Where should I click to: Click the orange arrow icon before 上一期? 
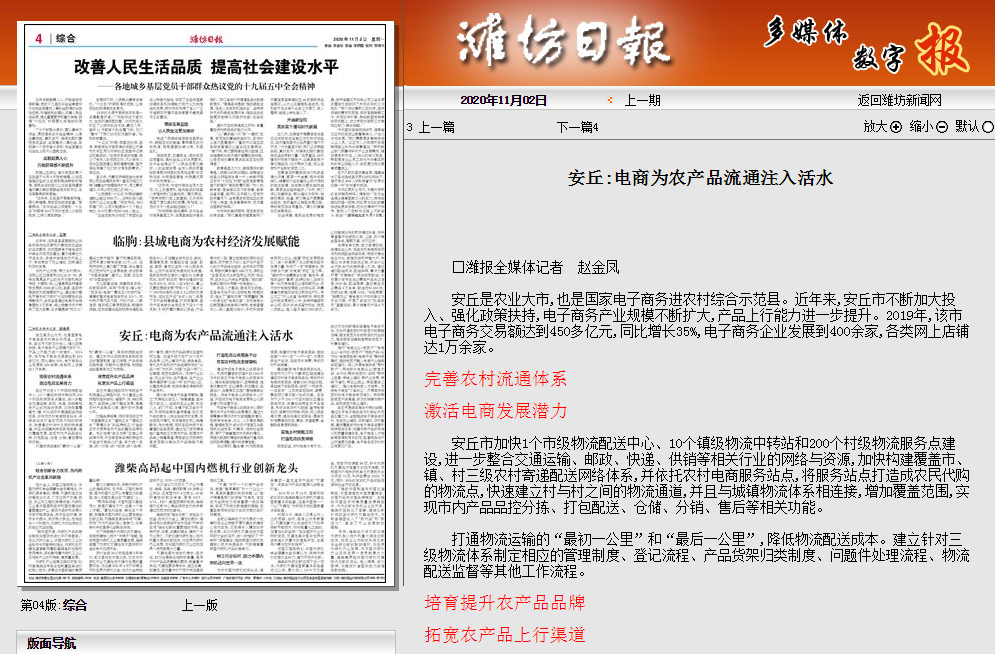click(x=610, y=100)
